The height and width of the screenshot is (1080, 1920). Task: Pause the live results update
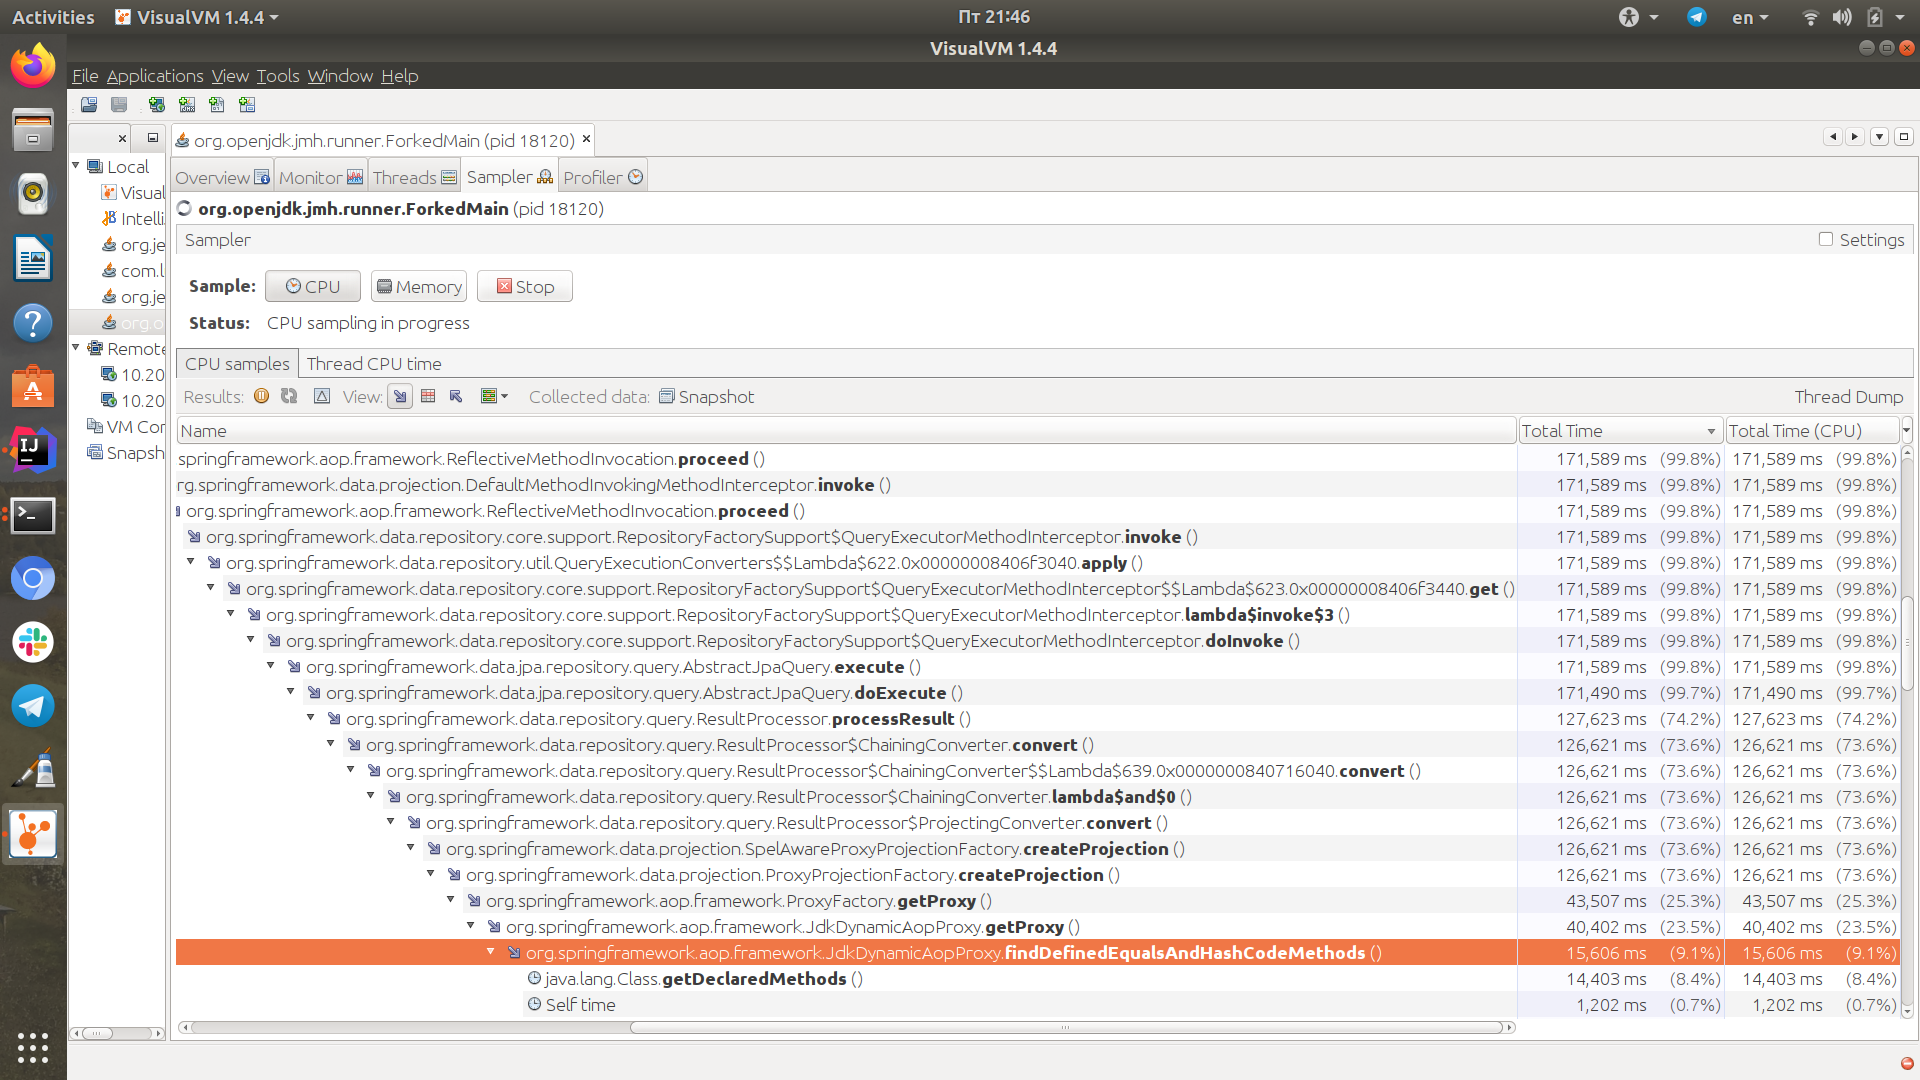pyautogui.click(x=261, y=396)
